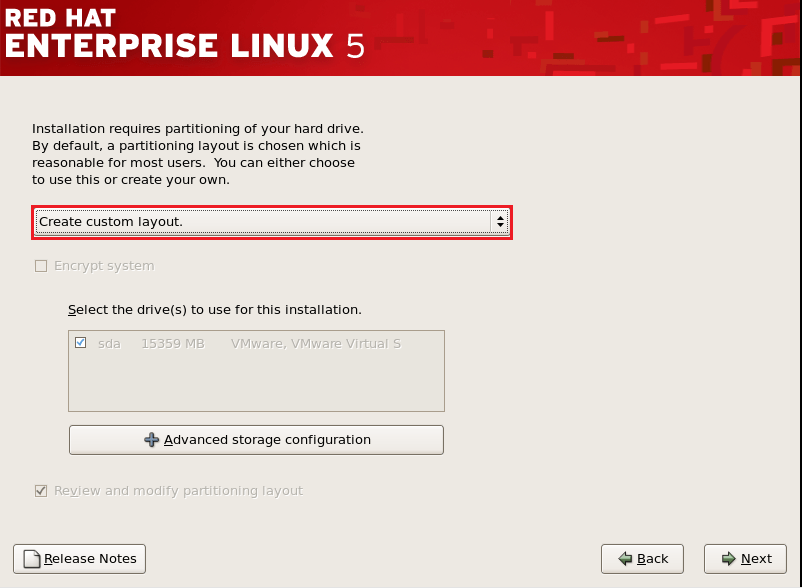Uncheck the sda drive checkbox
Viewport: 802px width, 588px height.
tap(80, 343)
